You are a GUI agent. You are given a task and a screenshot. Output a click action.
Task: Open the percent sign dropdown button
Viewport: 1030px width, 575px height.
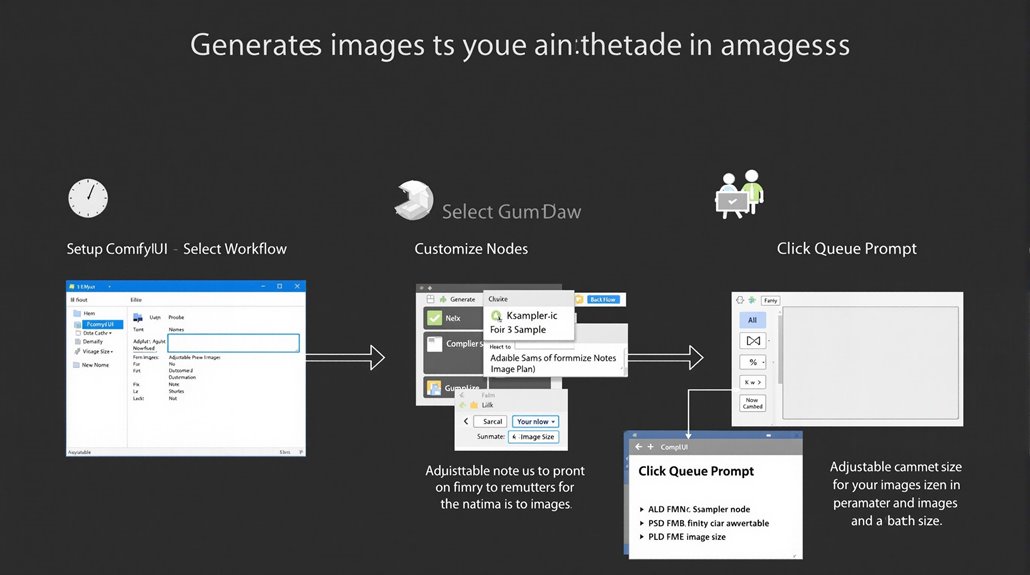tap(753, 362)
